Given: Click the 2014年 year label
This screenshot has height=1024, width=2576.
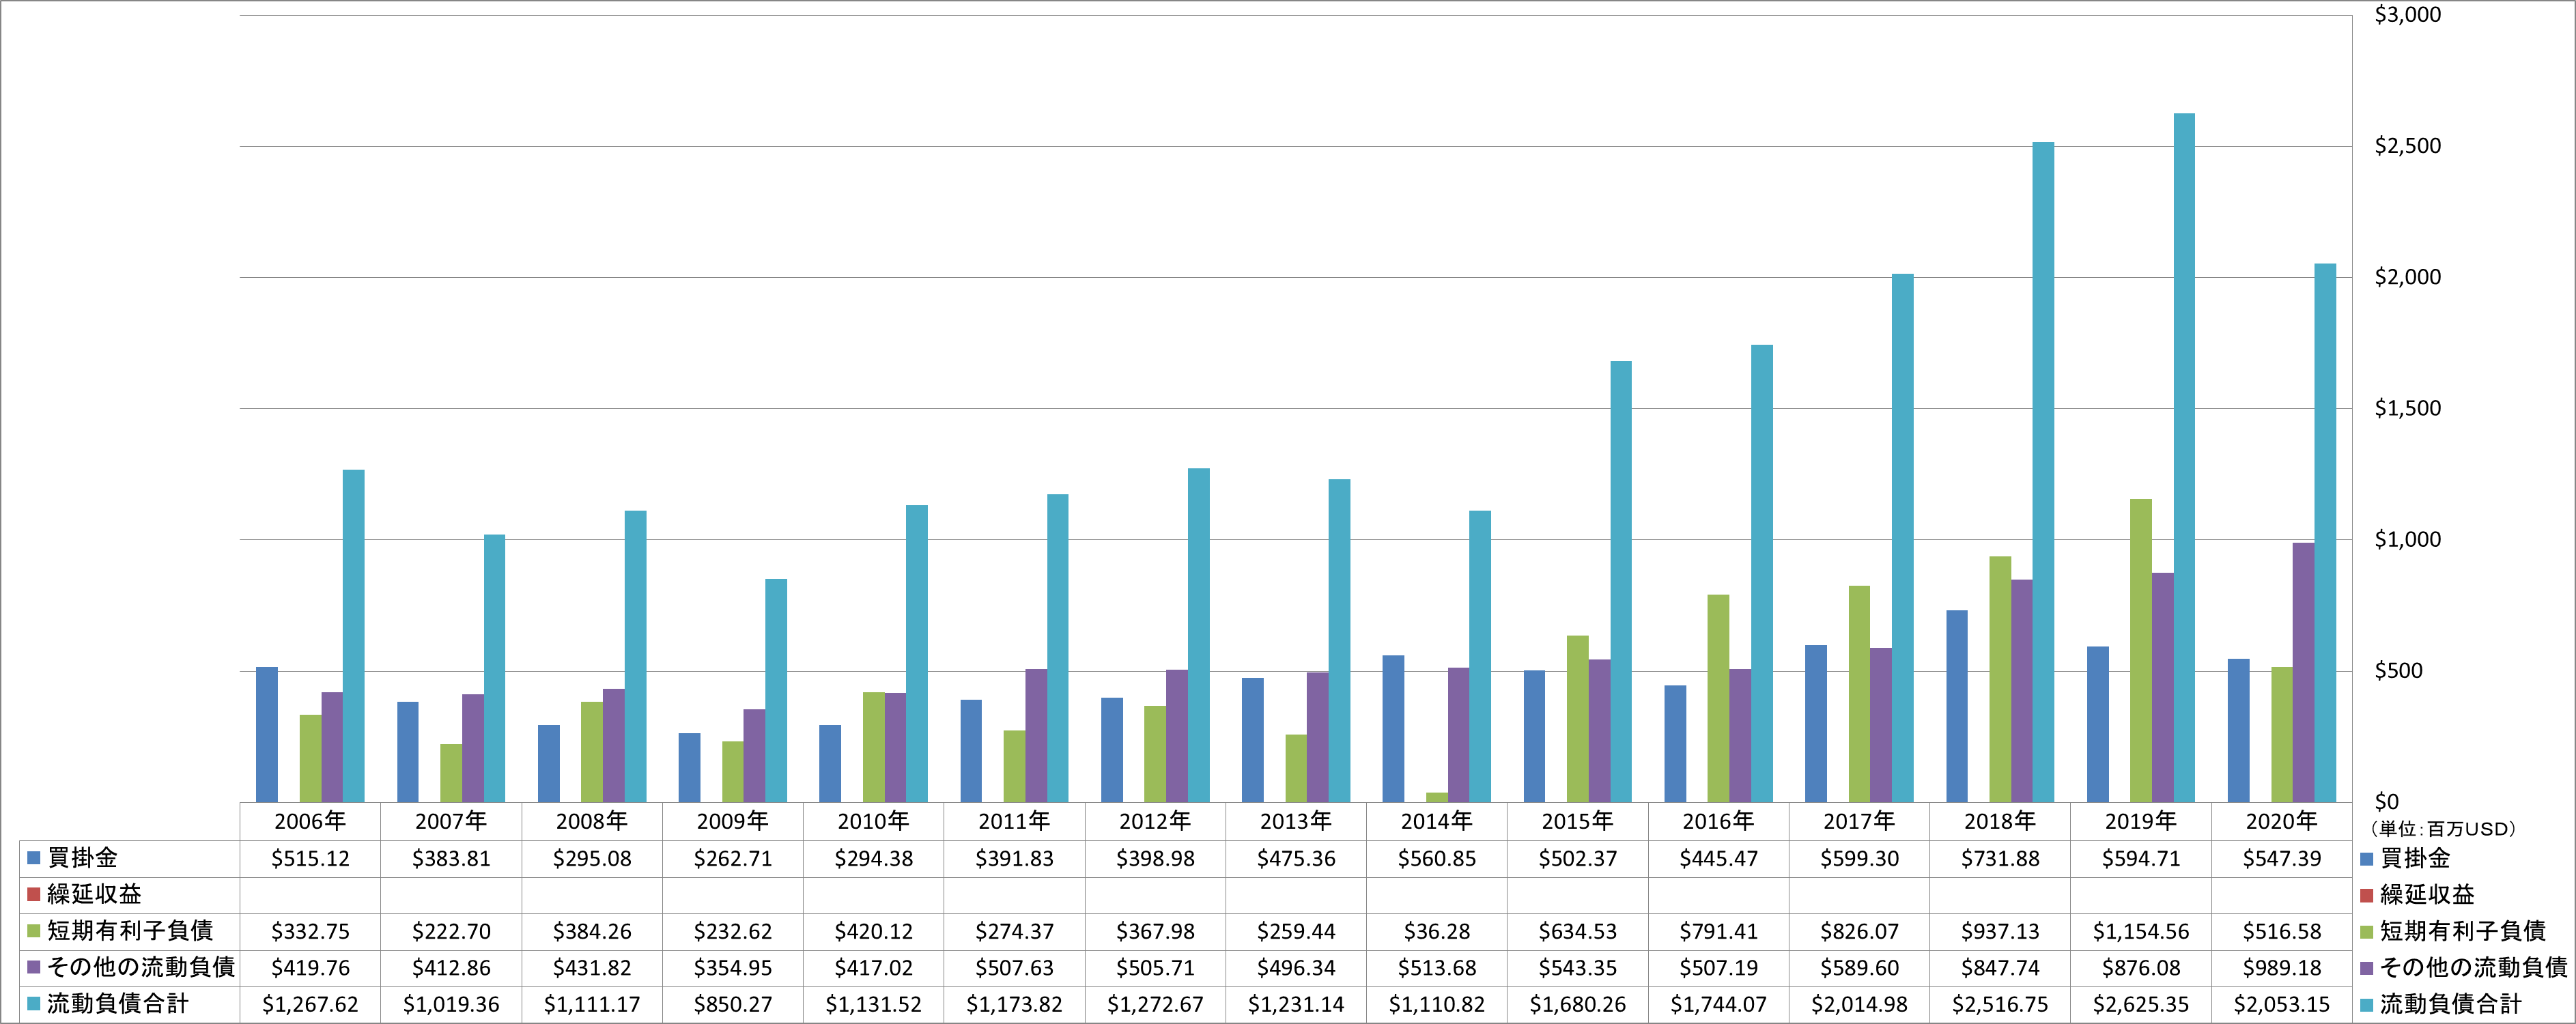Looking at the screenshot, I should (1437, 821).
